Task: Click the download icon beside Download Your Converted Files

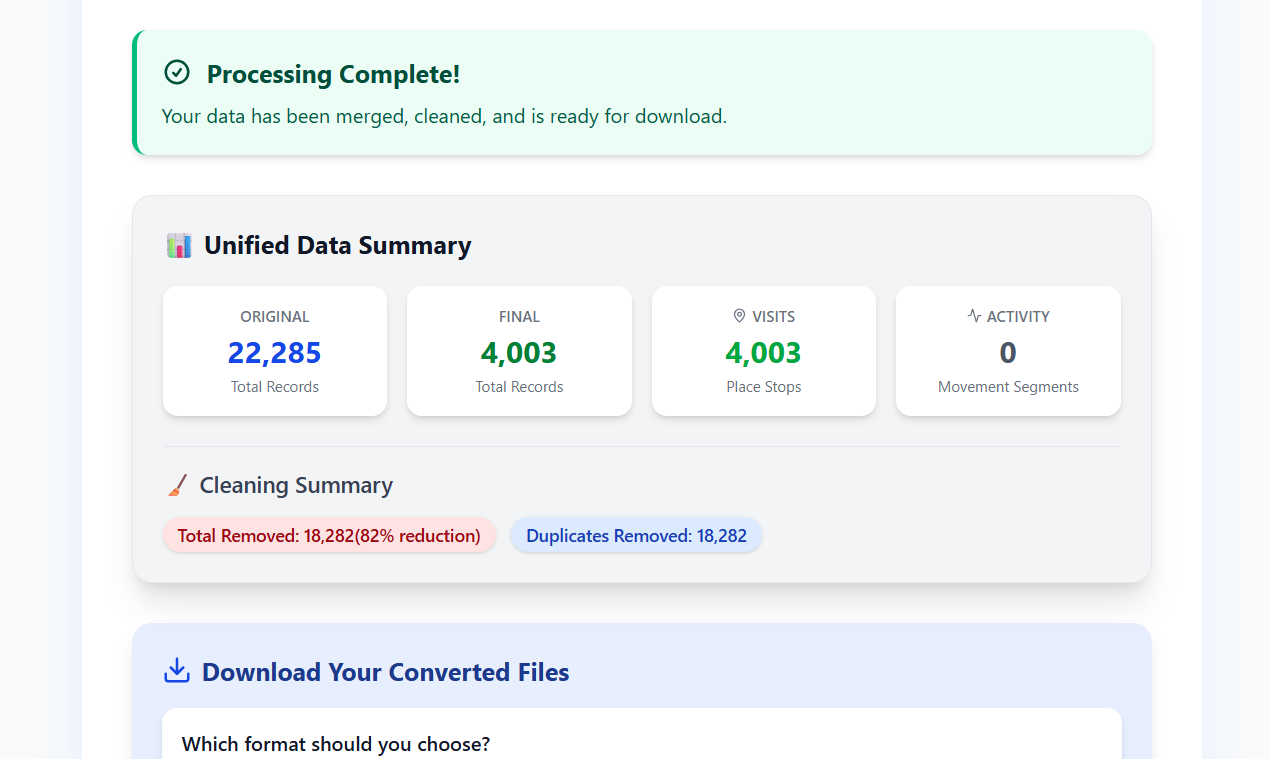Action: pos(176,671)
